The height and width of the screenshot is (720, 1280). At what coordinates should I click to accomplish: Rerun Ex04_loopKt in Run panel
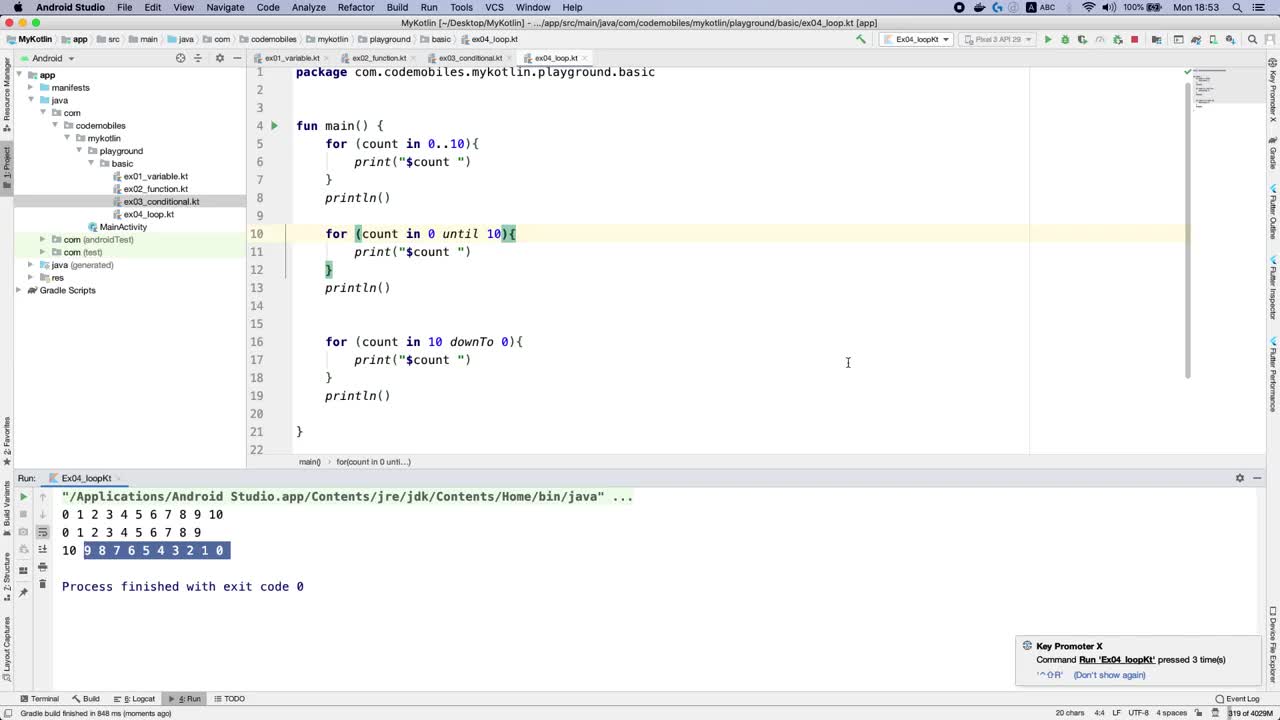coord(24,497)
